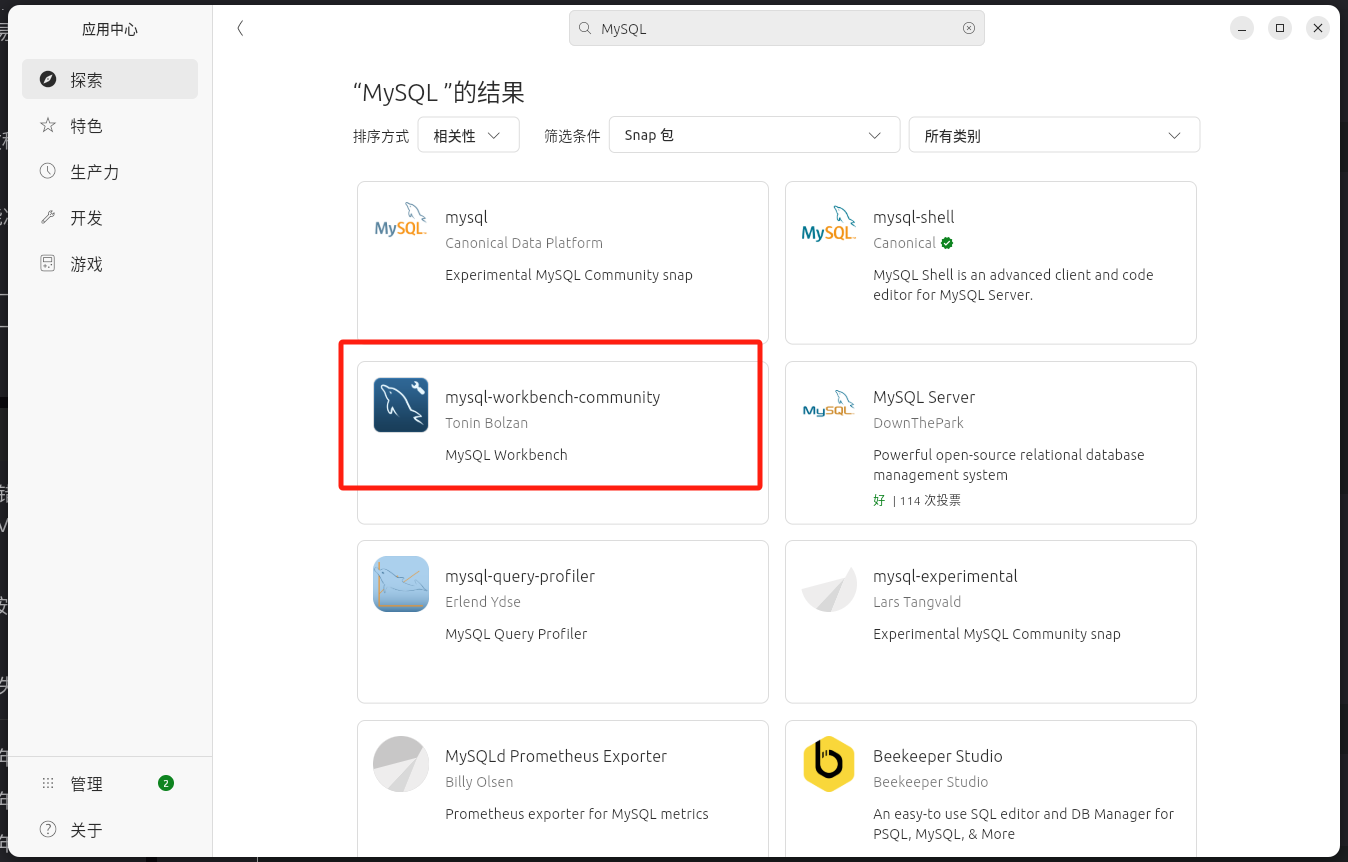The image size is (1348, 862).
Task: Click the wrench icon beside 开发
Action: point(48,217)
